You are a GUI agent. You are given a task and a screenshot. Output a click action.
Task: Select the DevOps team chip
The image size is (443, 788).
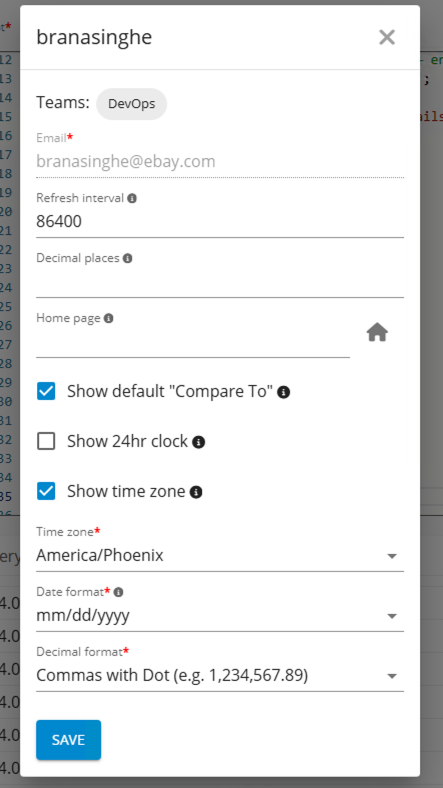[x=132, y=104]
